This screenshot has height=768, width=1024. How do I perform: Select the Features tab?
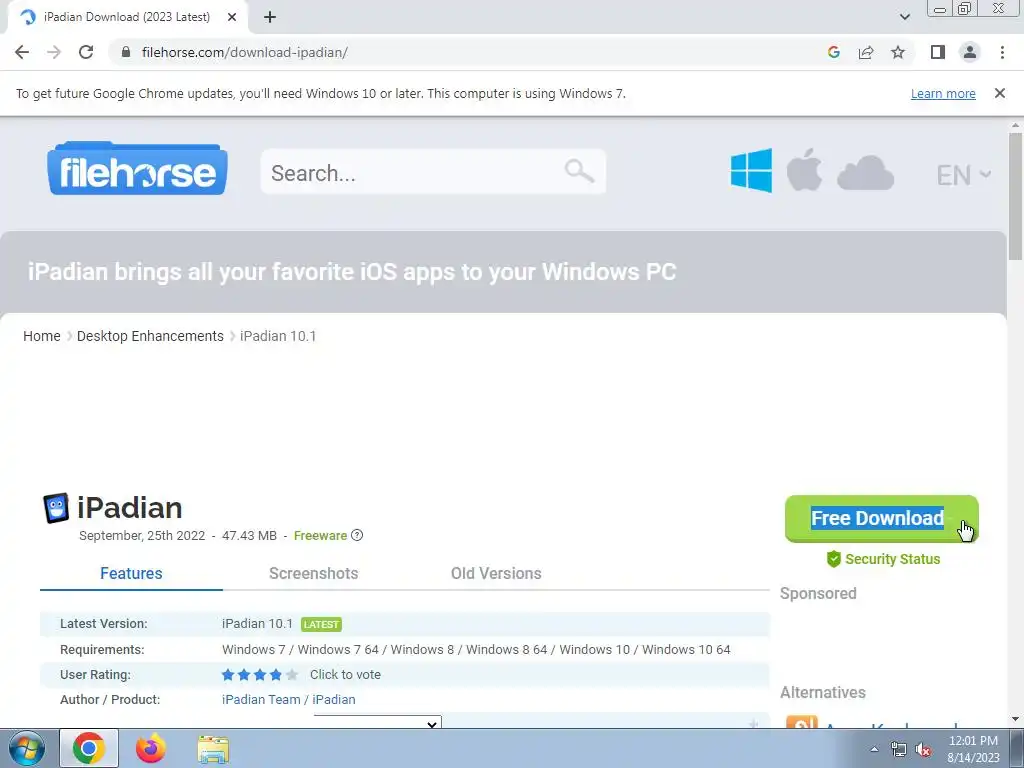[131, 573]
